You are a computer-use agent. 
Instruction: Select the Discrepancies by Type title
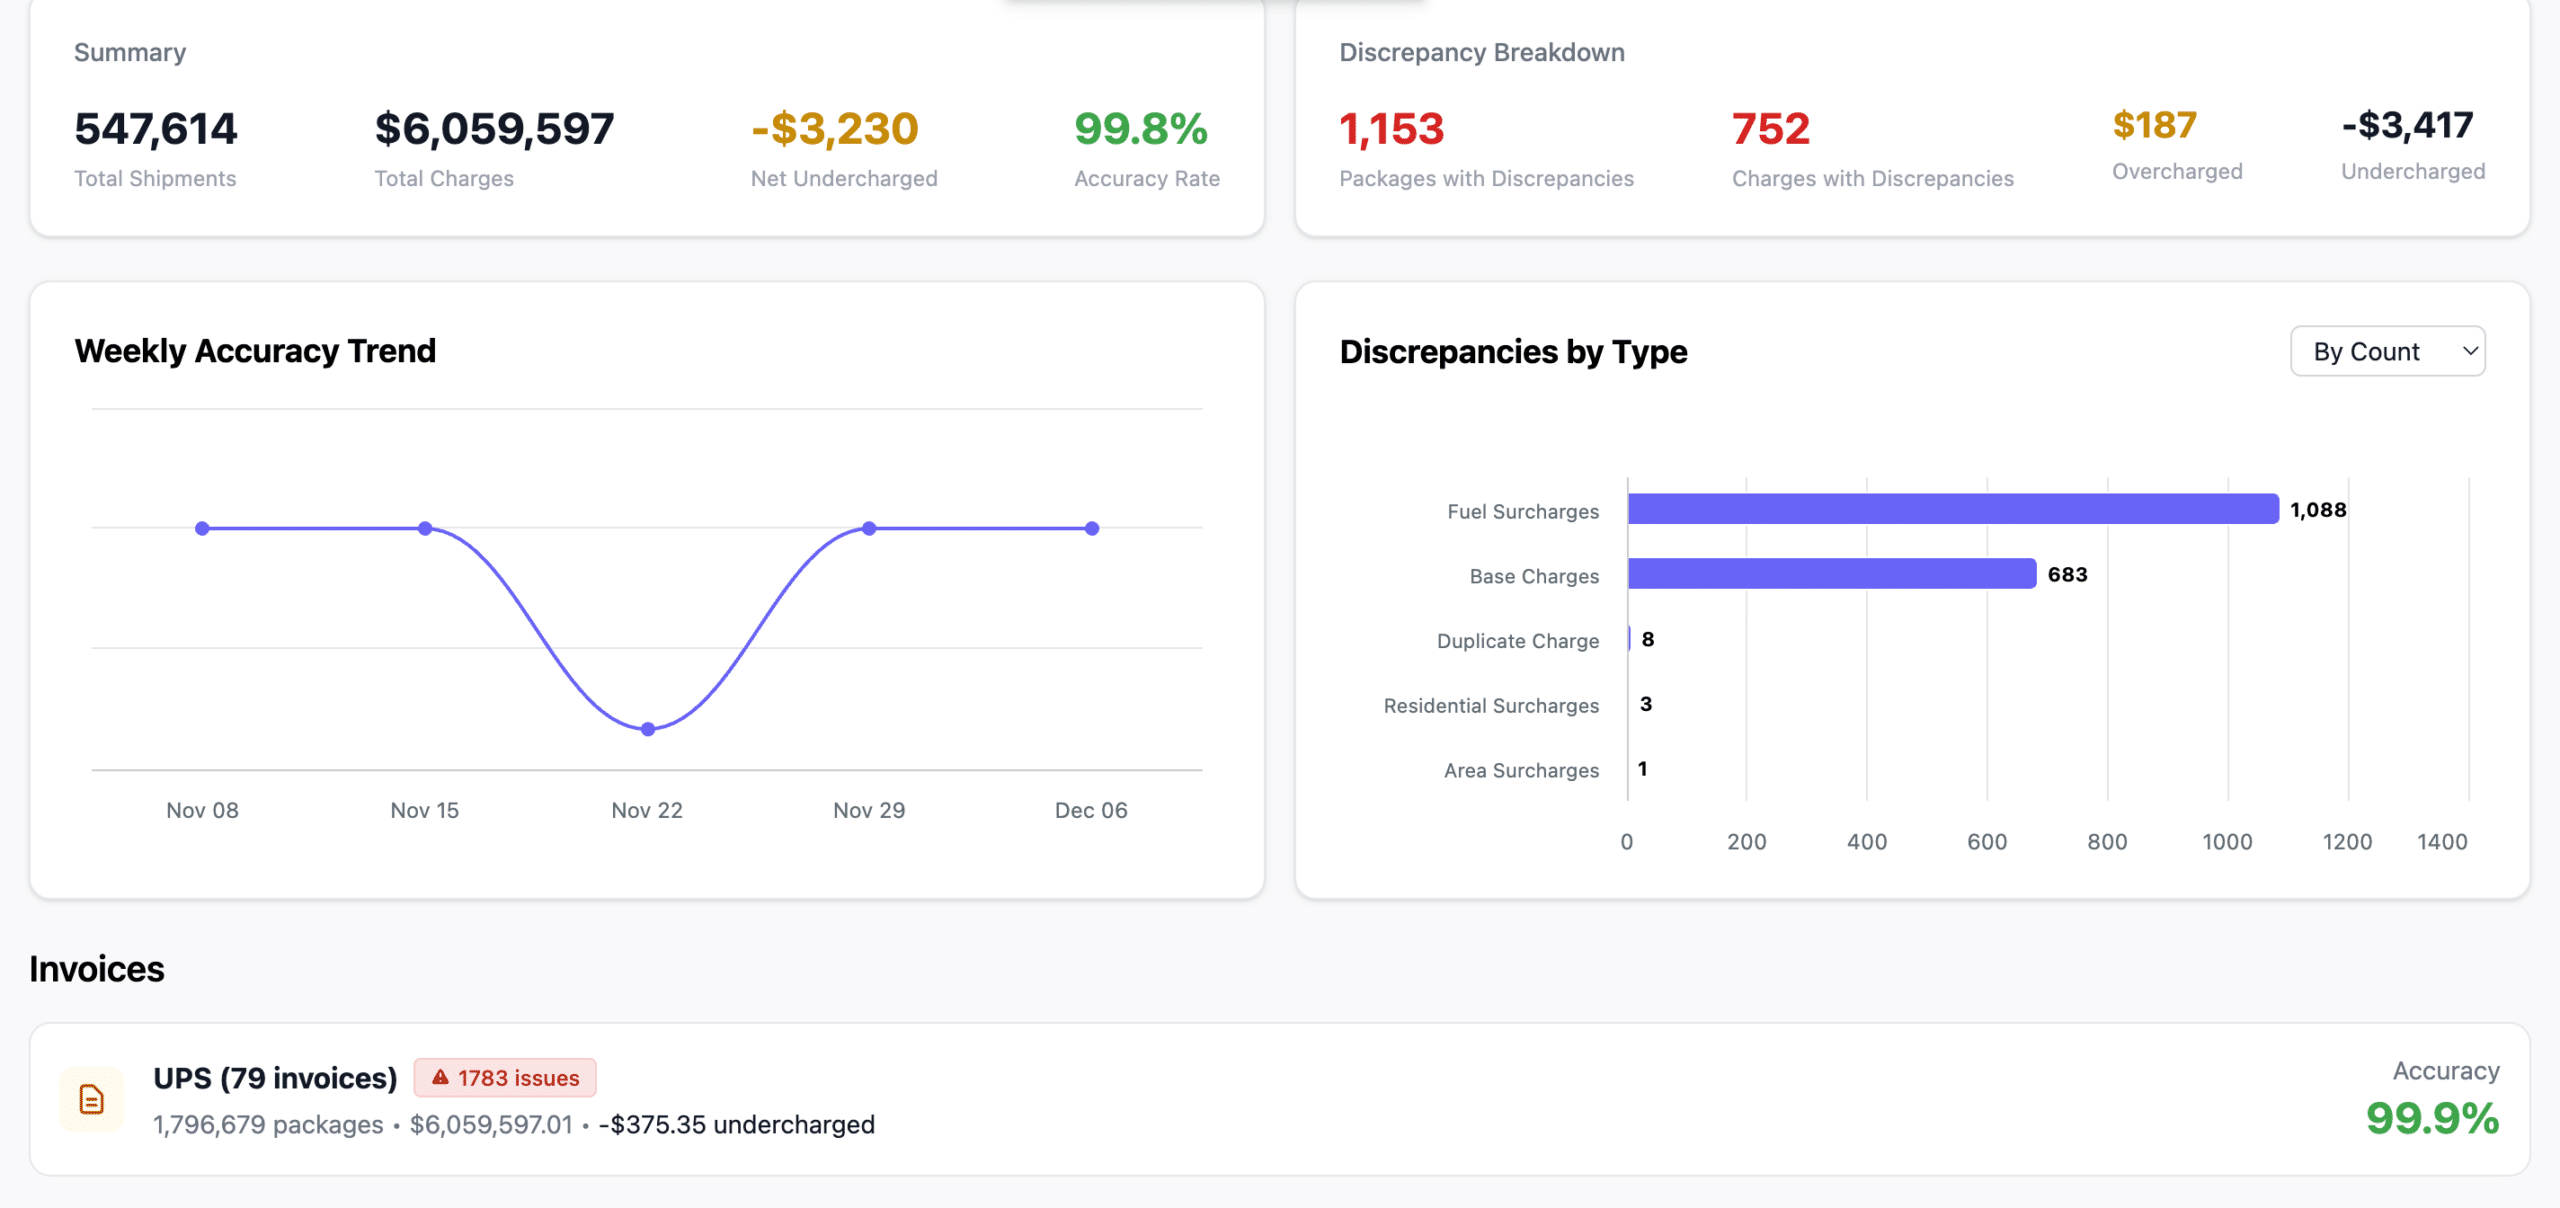[1513, 351]
